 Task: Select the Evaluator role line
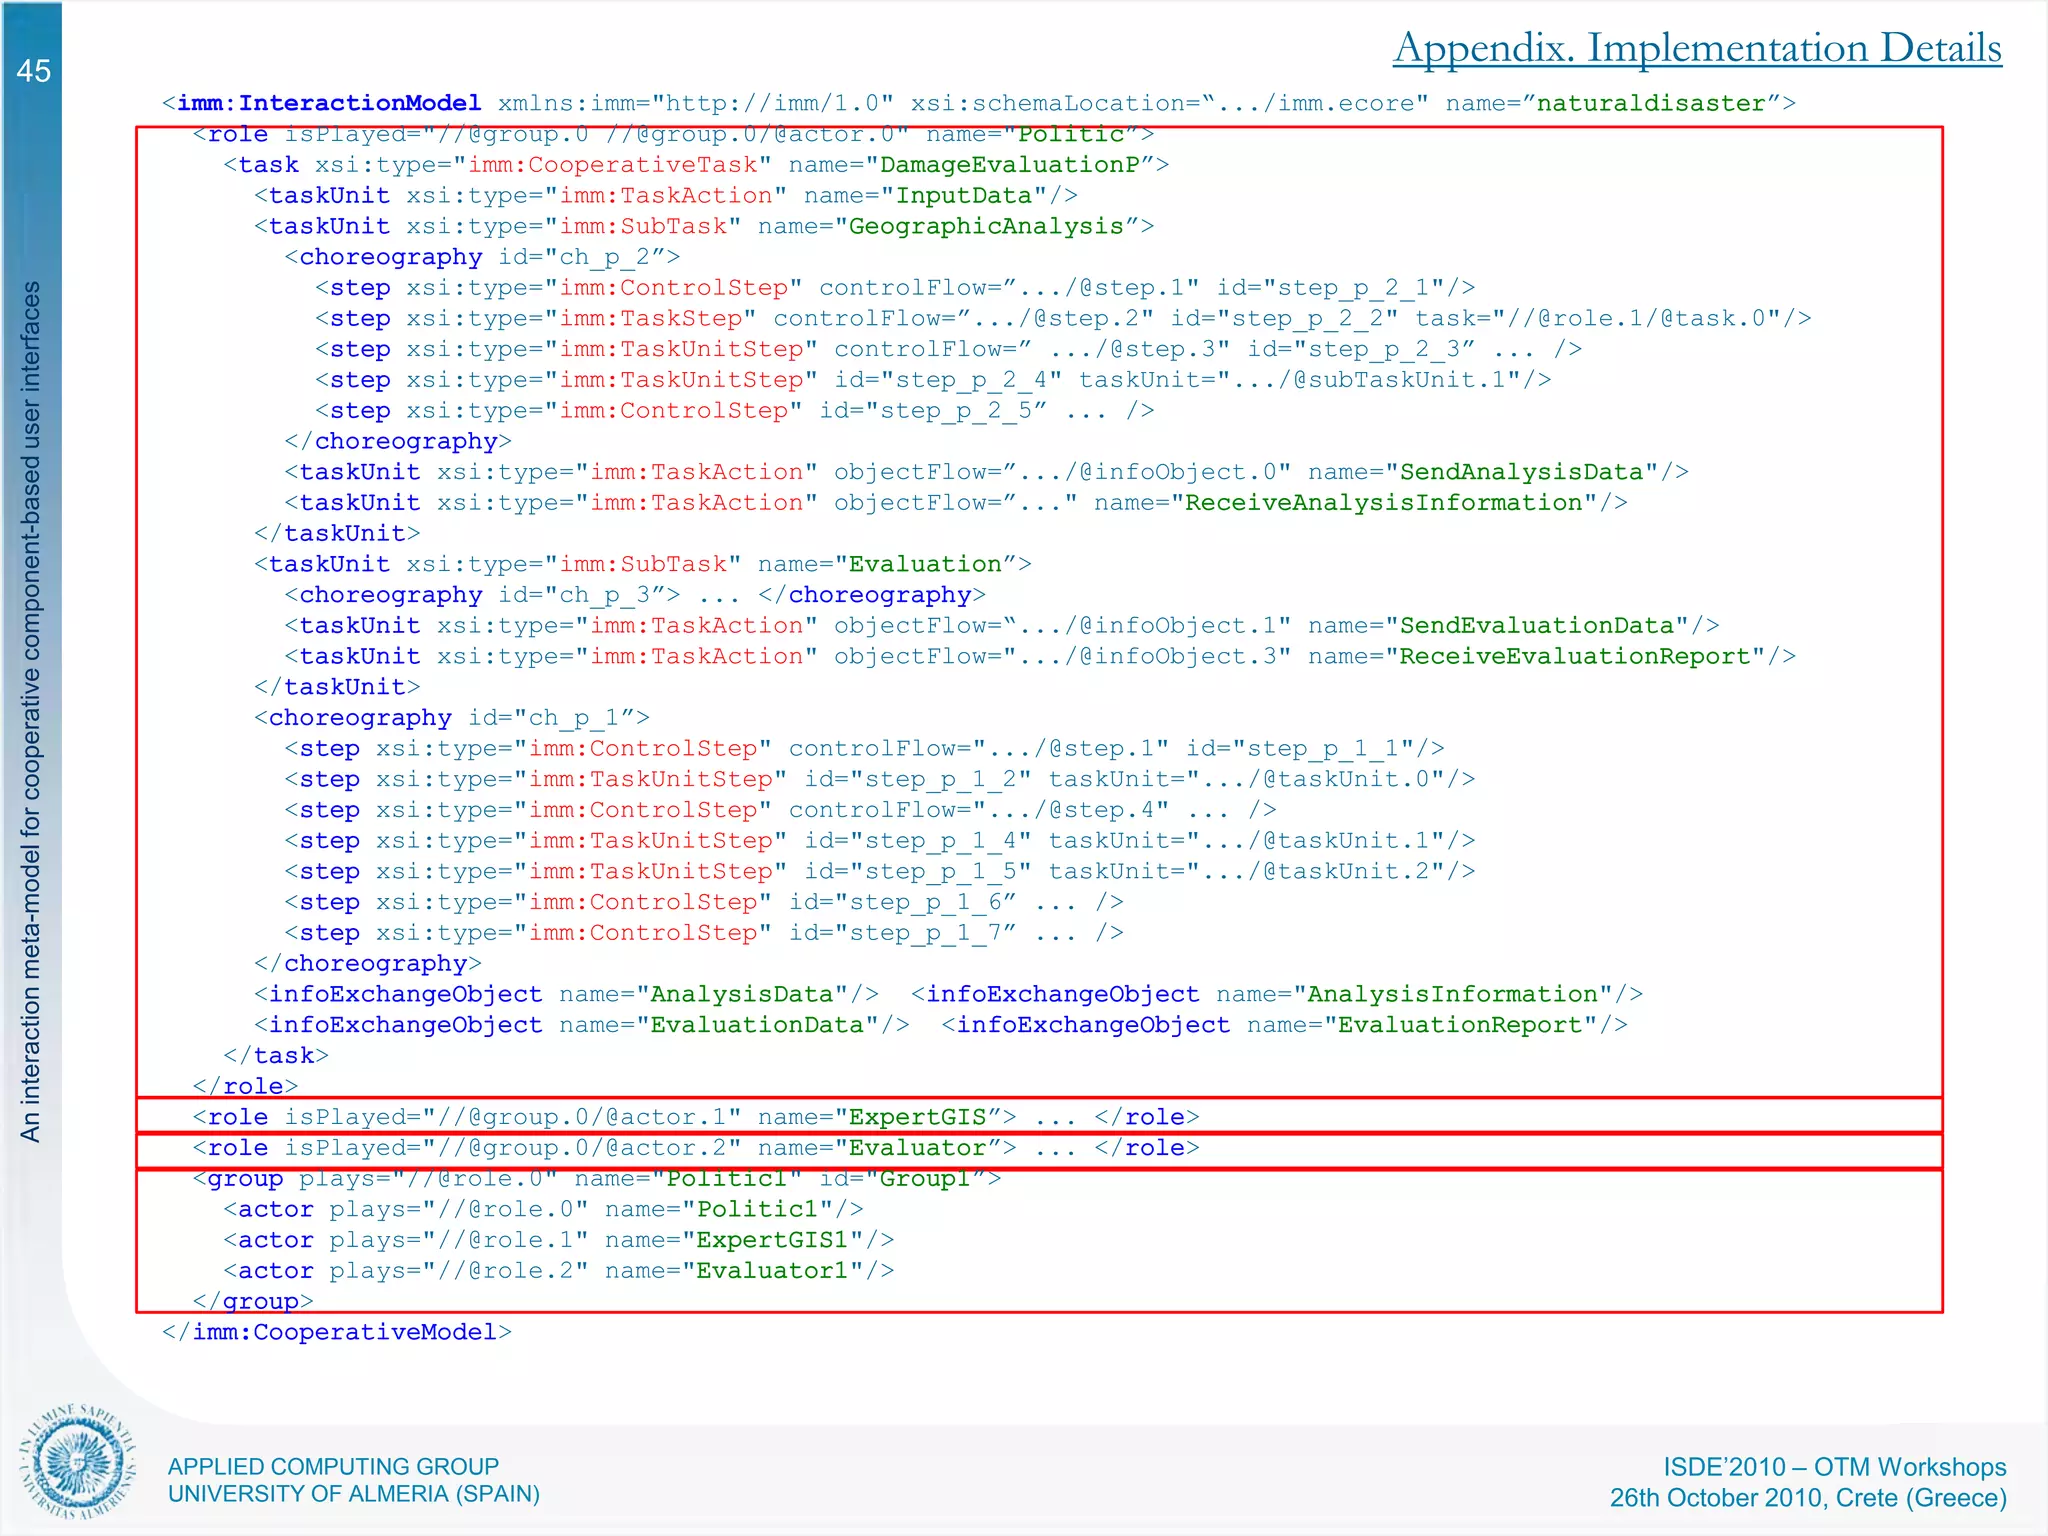point(695,1148)
